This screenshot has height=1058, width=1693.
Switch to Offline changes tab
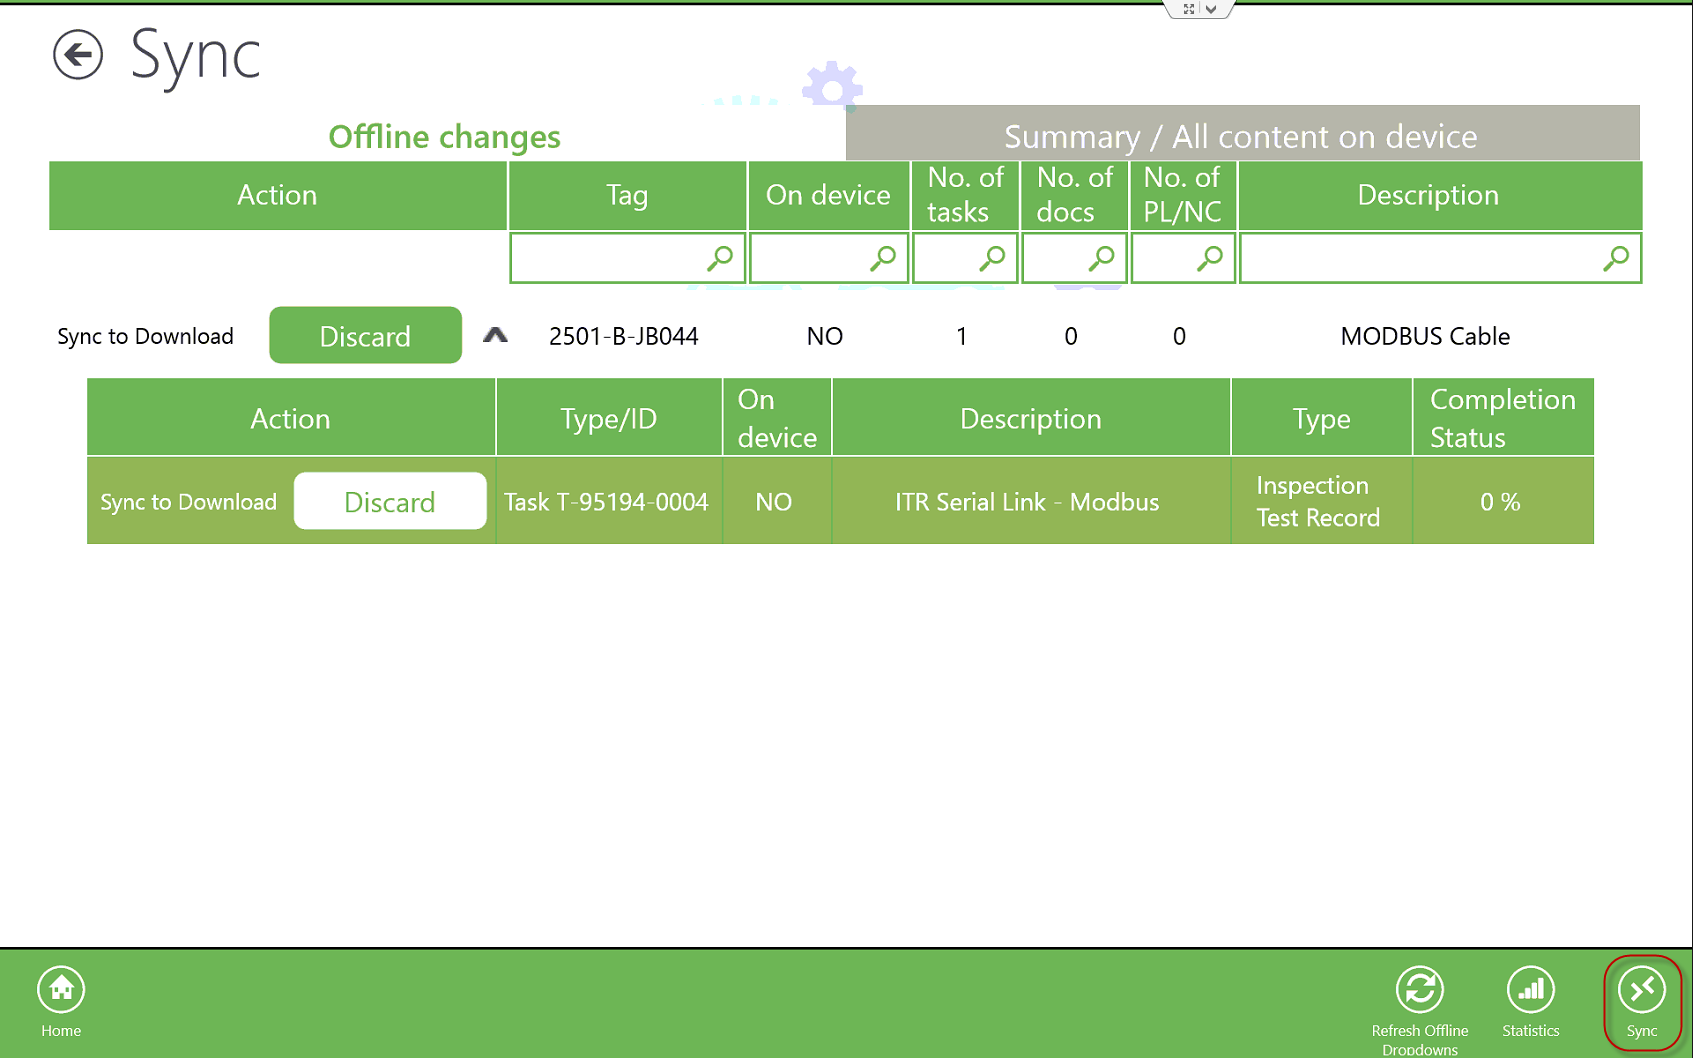445,136
